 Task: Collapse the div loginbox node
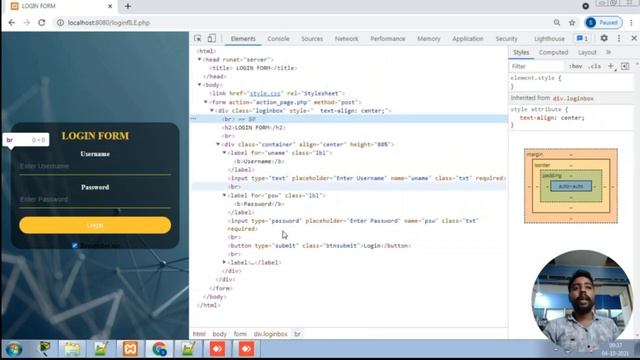click(x=212, y=111)
